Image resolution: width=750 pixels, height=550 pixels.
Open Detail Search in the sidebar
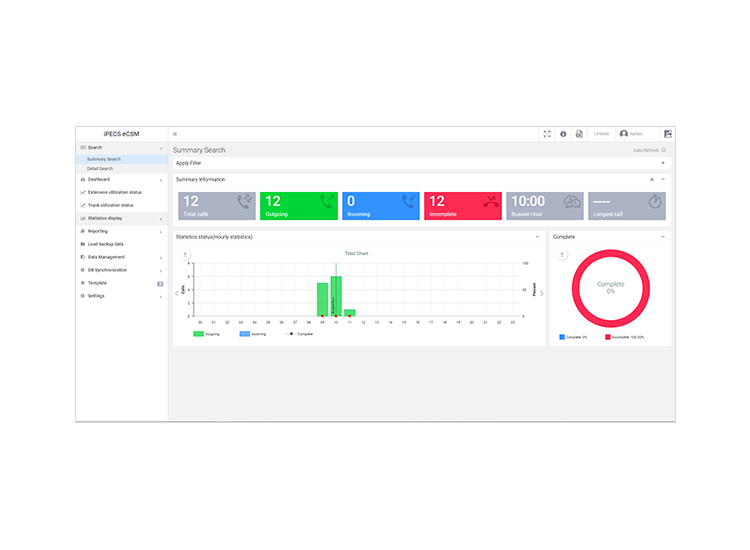coord(100,168)
